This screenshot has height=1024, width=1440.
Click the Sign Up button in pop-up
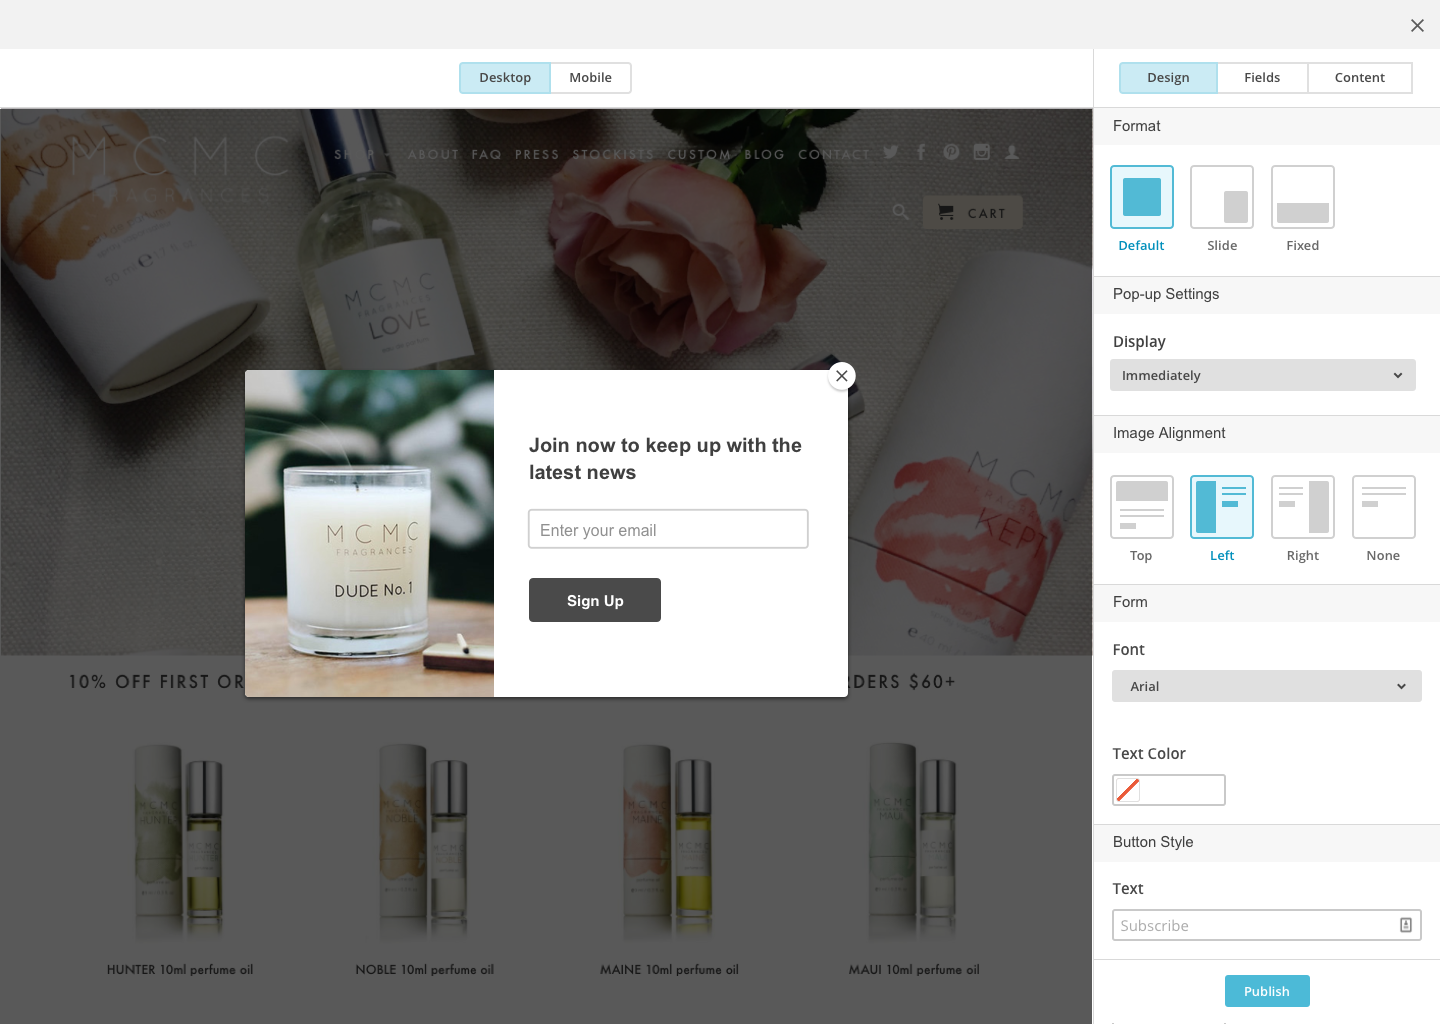point(595,600)
